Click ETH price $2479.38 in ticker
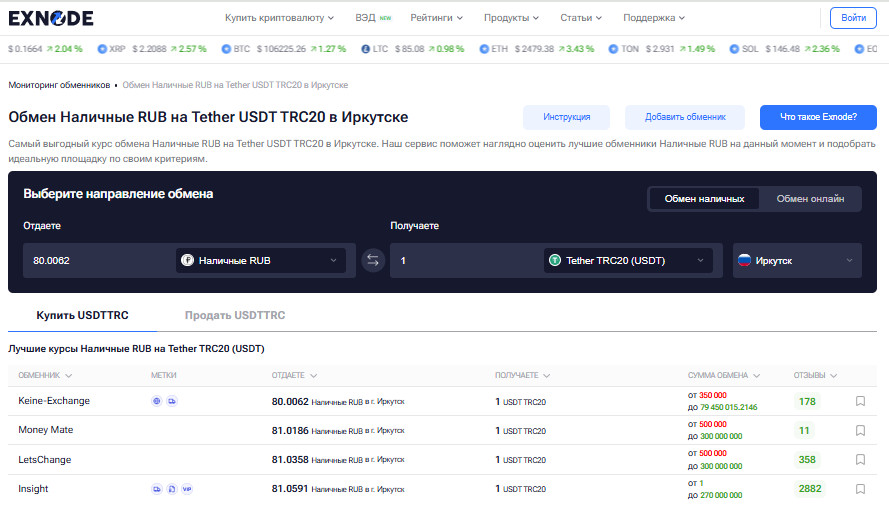The height and width of the screenshot is (505, 889). [x=534, y=49]
